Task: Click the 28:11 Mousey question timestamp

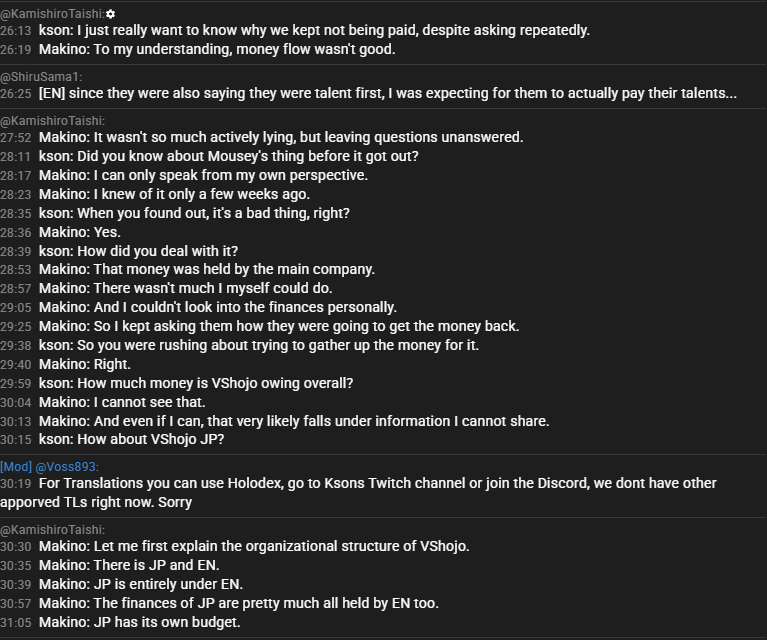Action: (x=16, y=157)
